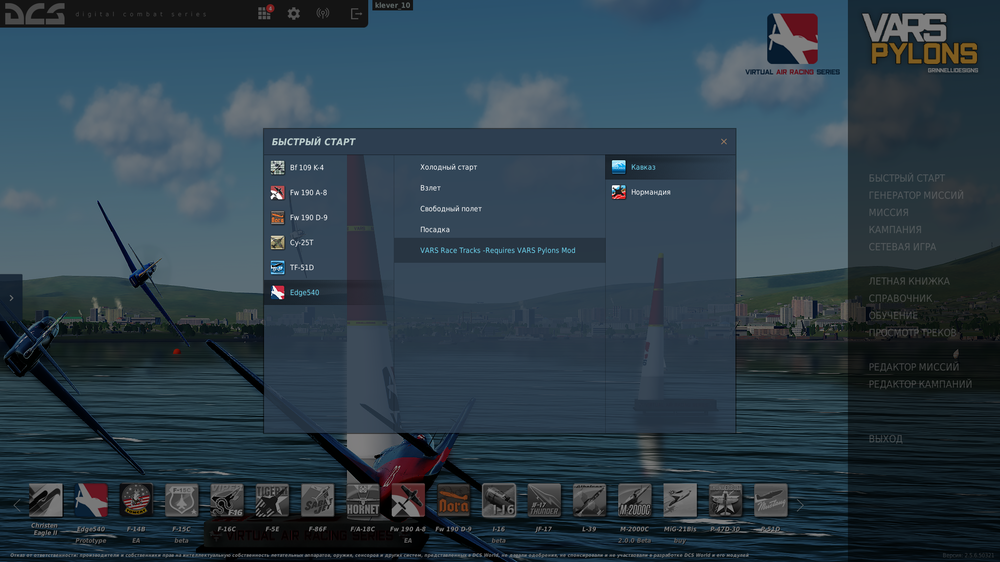The image size is (1000, 562).
Task: Select F-16C module icon
Action: tap(226, 500)
